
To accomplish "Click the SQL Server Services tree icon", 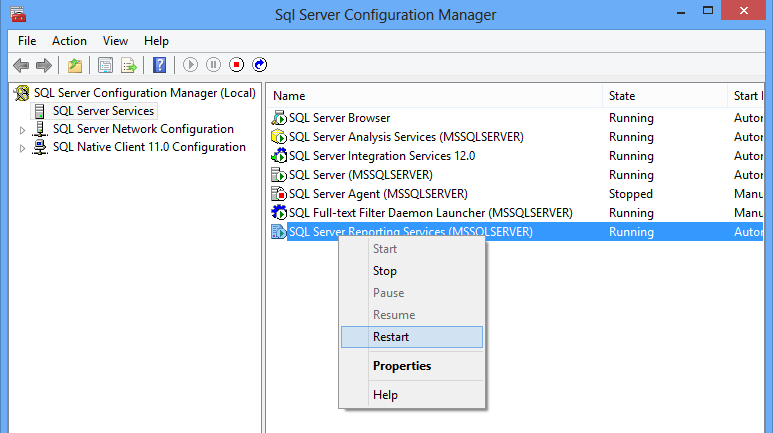I will [40, 111].
